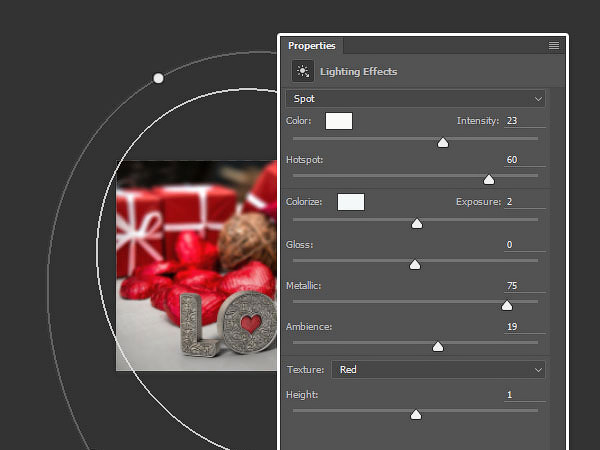
Task: Click the Ambience label
Action: (x=309, y=327)
